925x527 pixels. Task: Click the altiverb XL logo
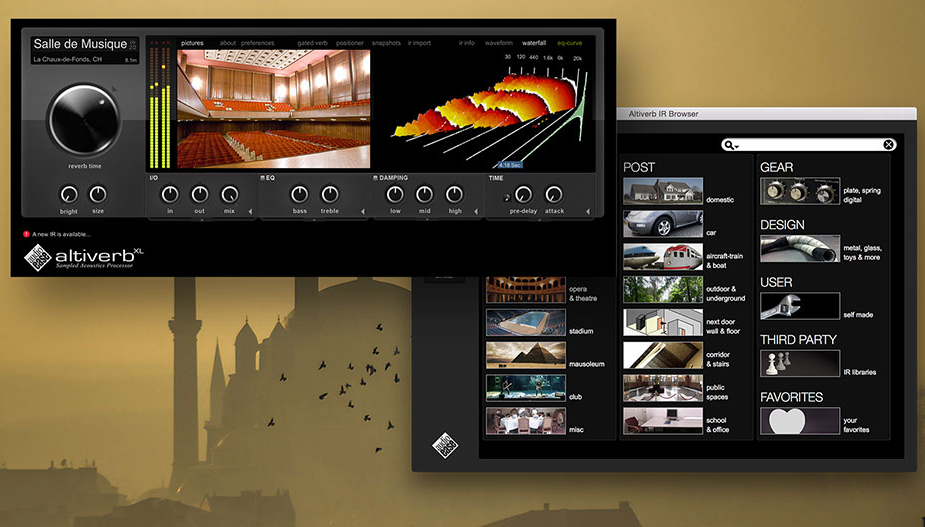tap(84, 257)
